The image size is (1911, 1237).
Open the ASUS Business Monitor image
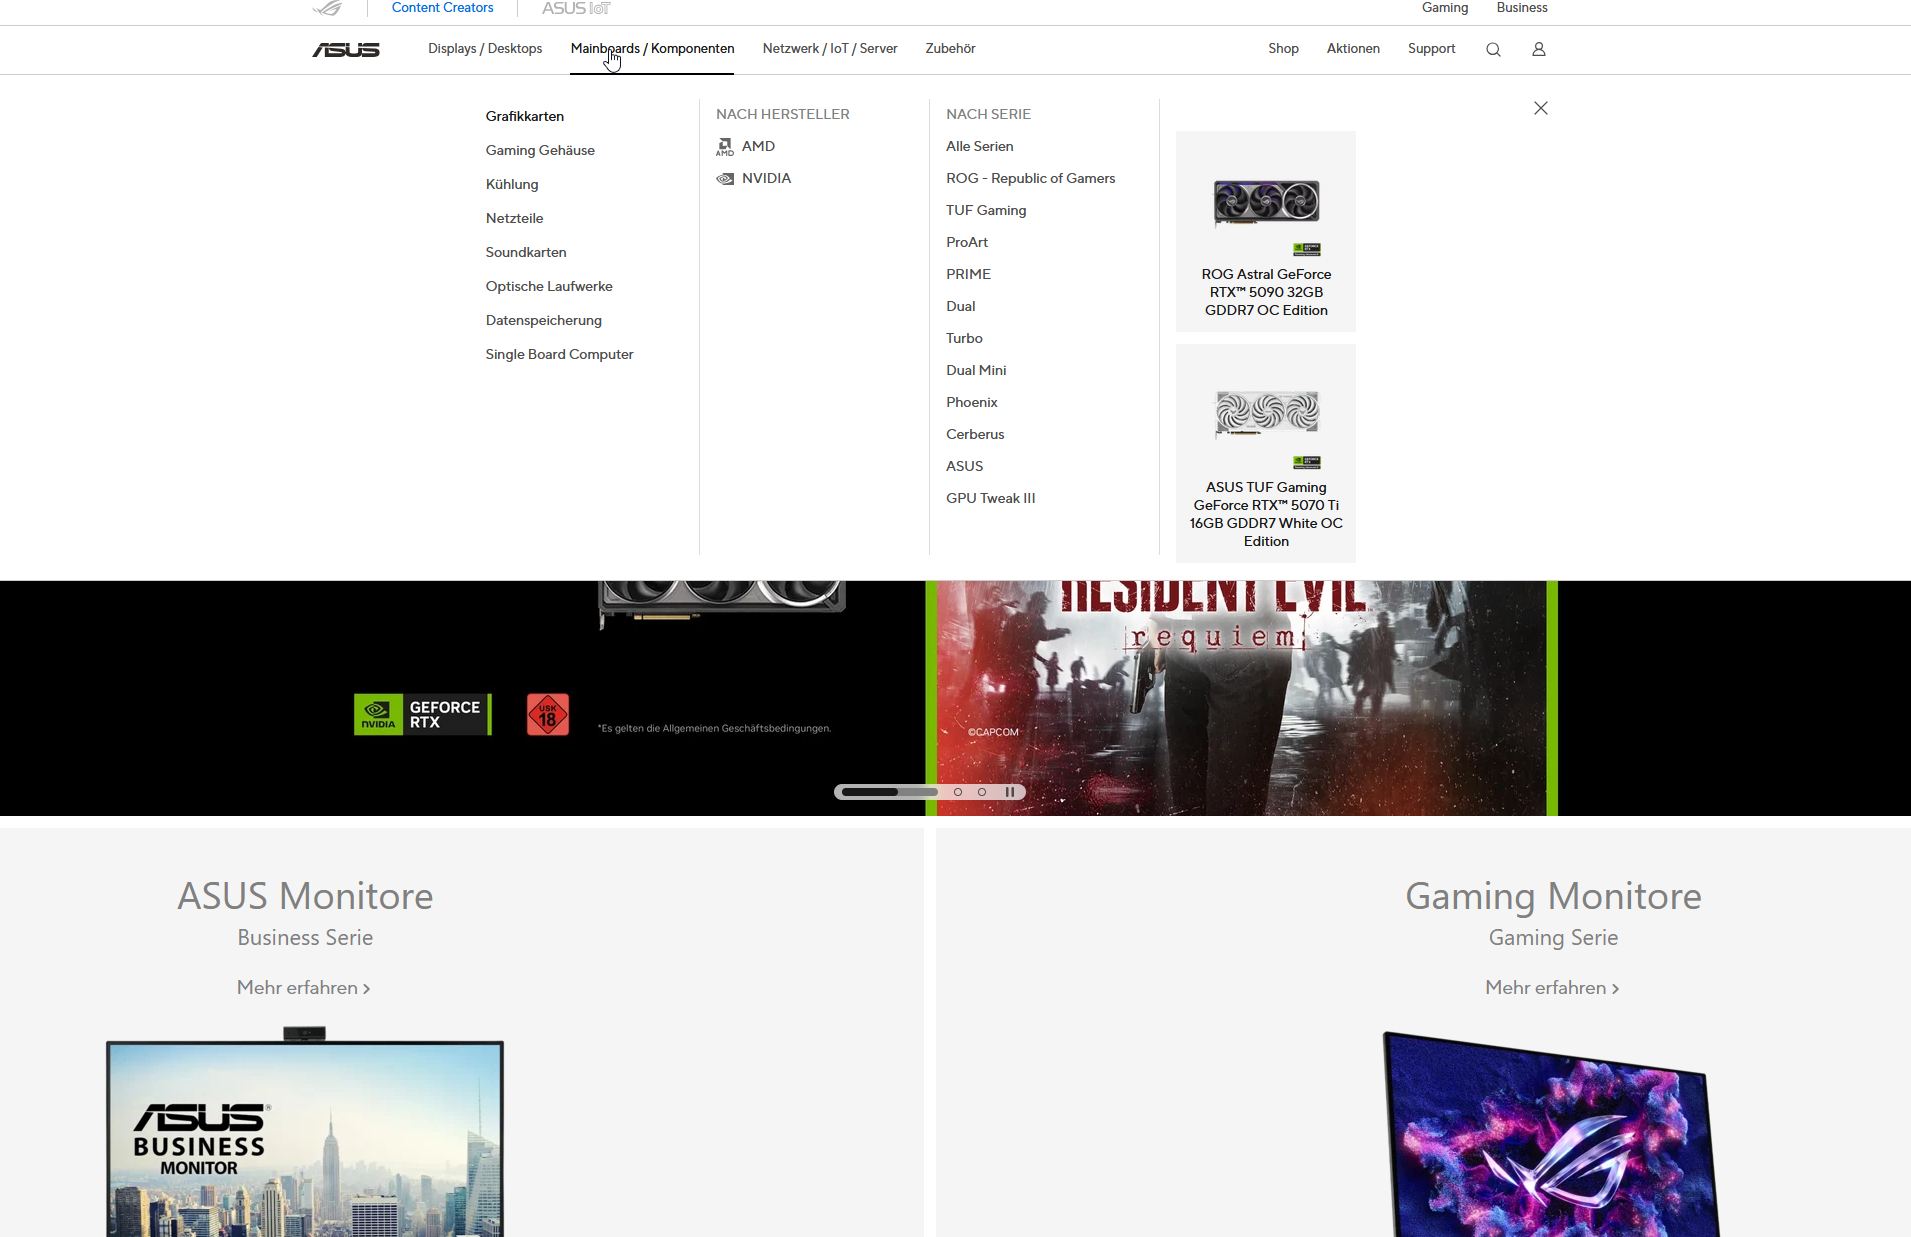coord(305,1133)
